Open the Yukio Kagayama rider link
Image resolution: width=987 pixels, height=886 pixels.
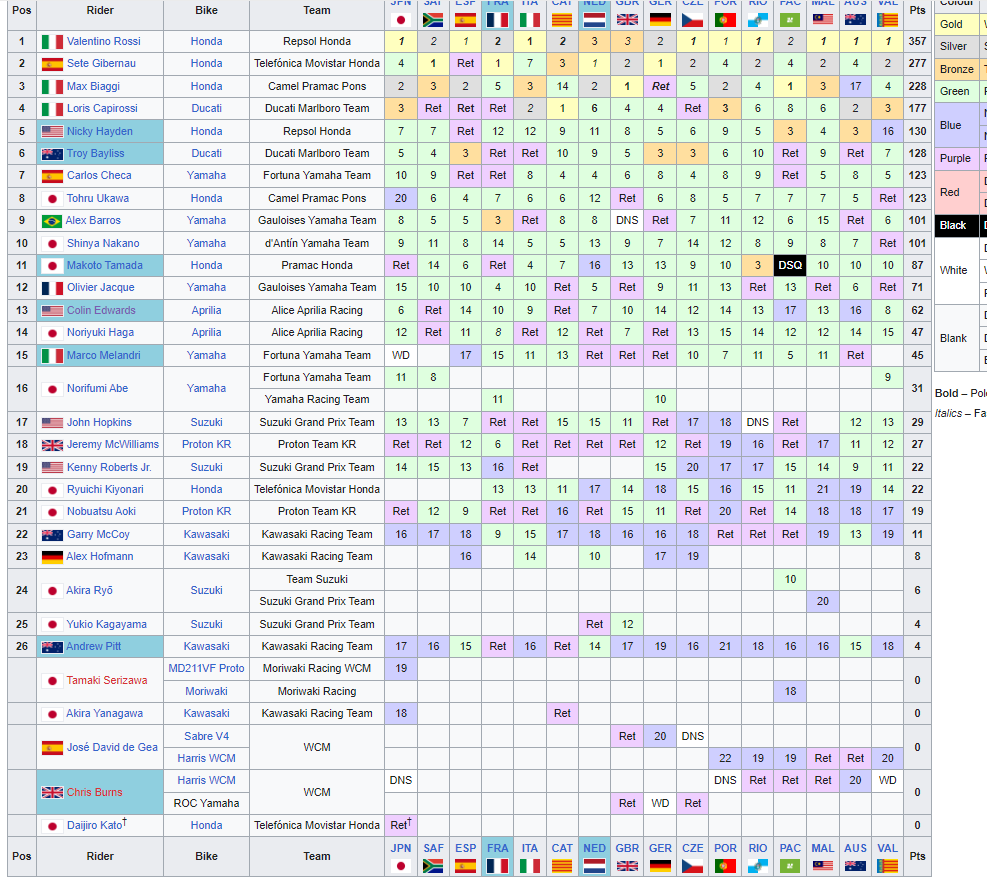[x=106, y=625]
